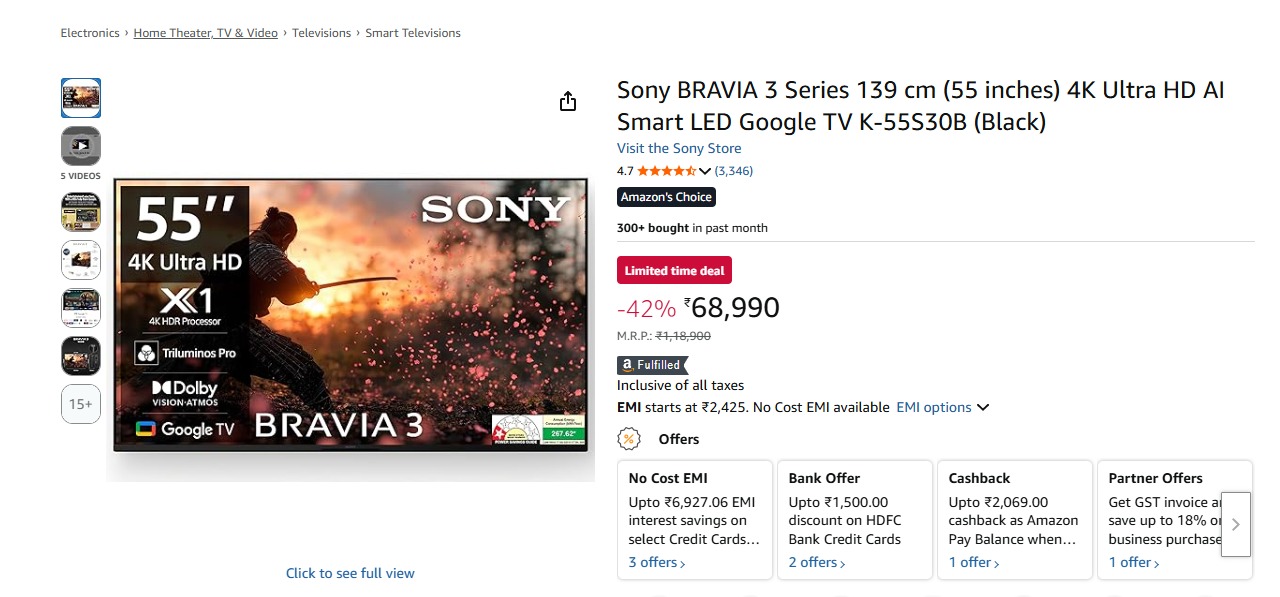Image resolution: width=1280 pixels, height=597 pixels.
Task: Click to see full view link
Action: (x=350, y=573)
